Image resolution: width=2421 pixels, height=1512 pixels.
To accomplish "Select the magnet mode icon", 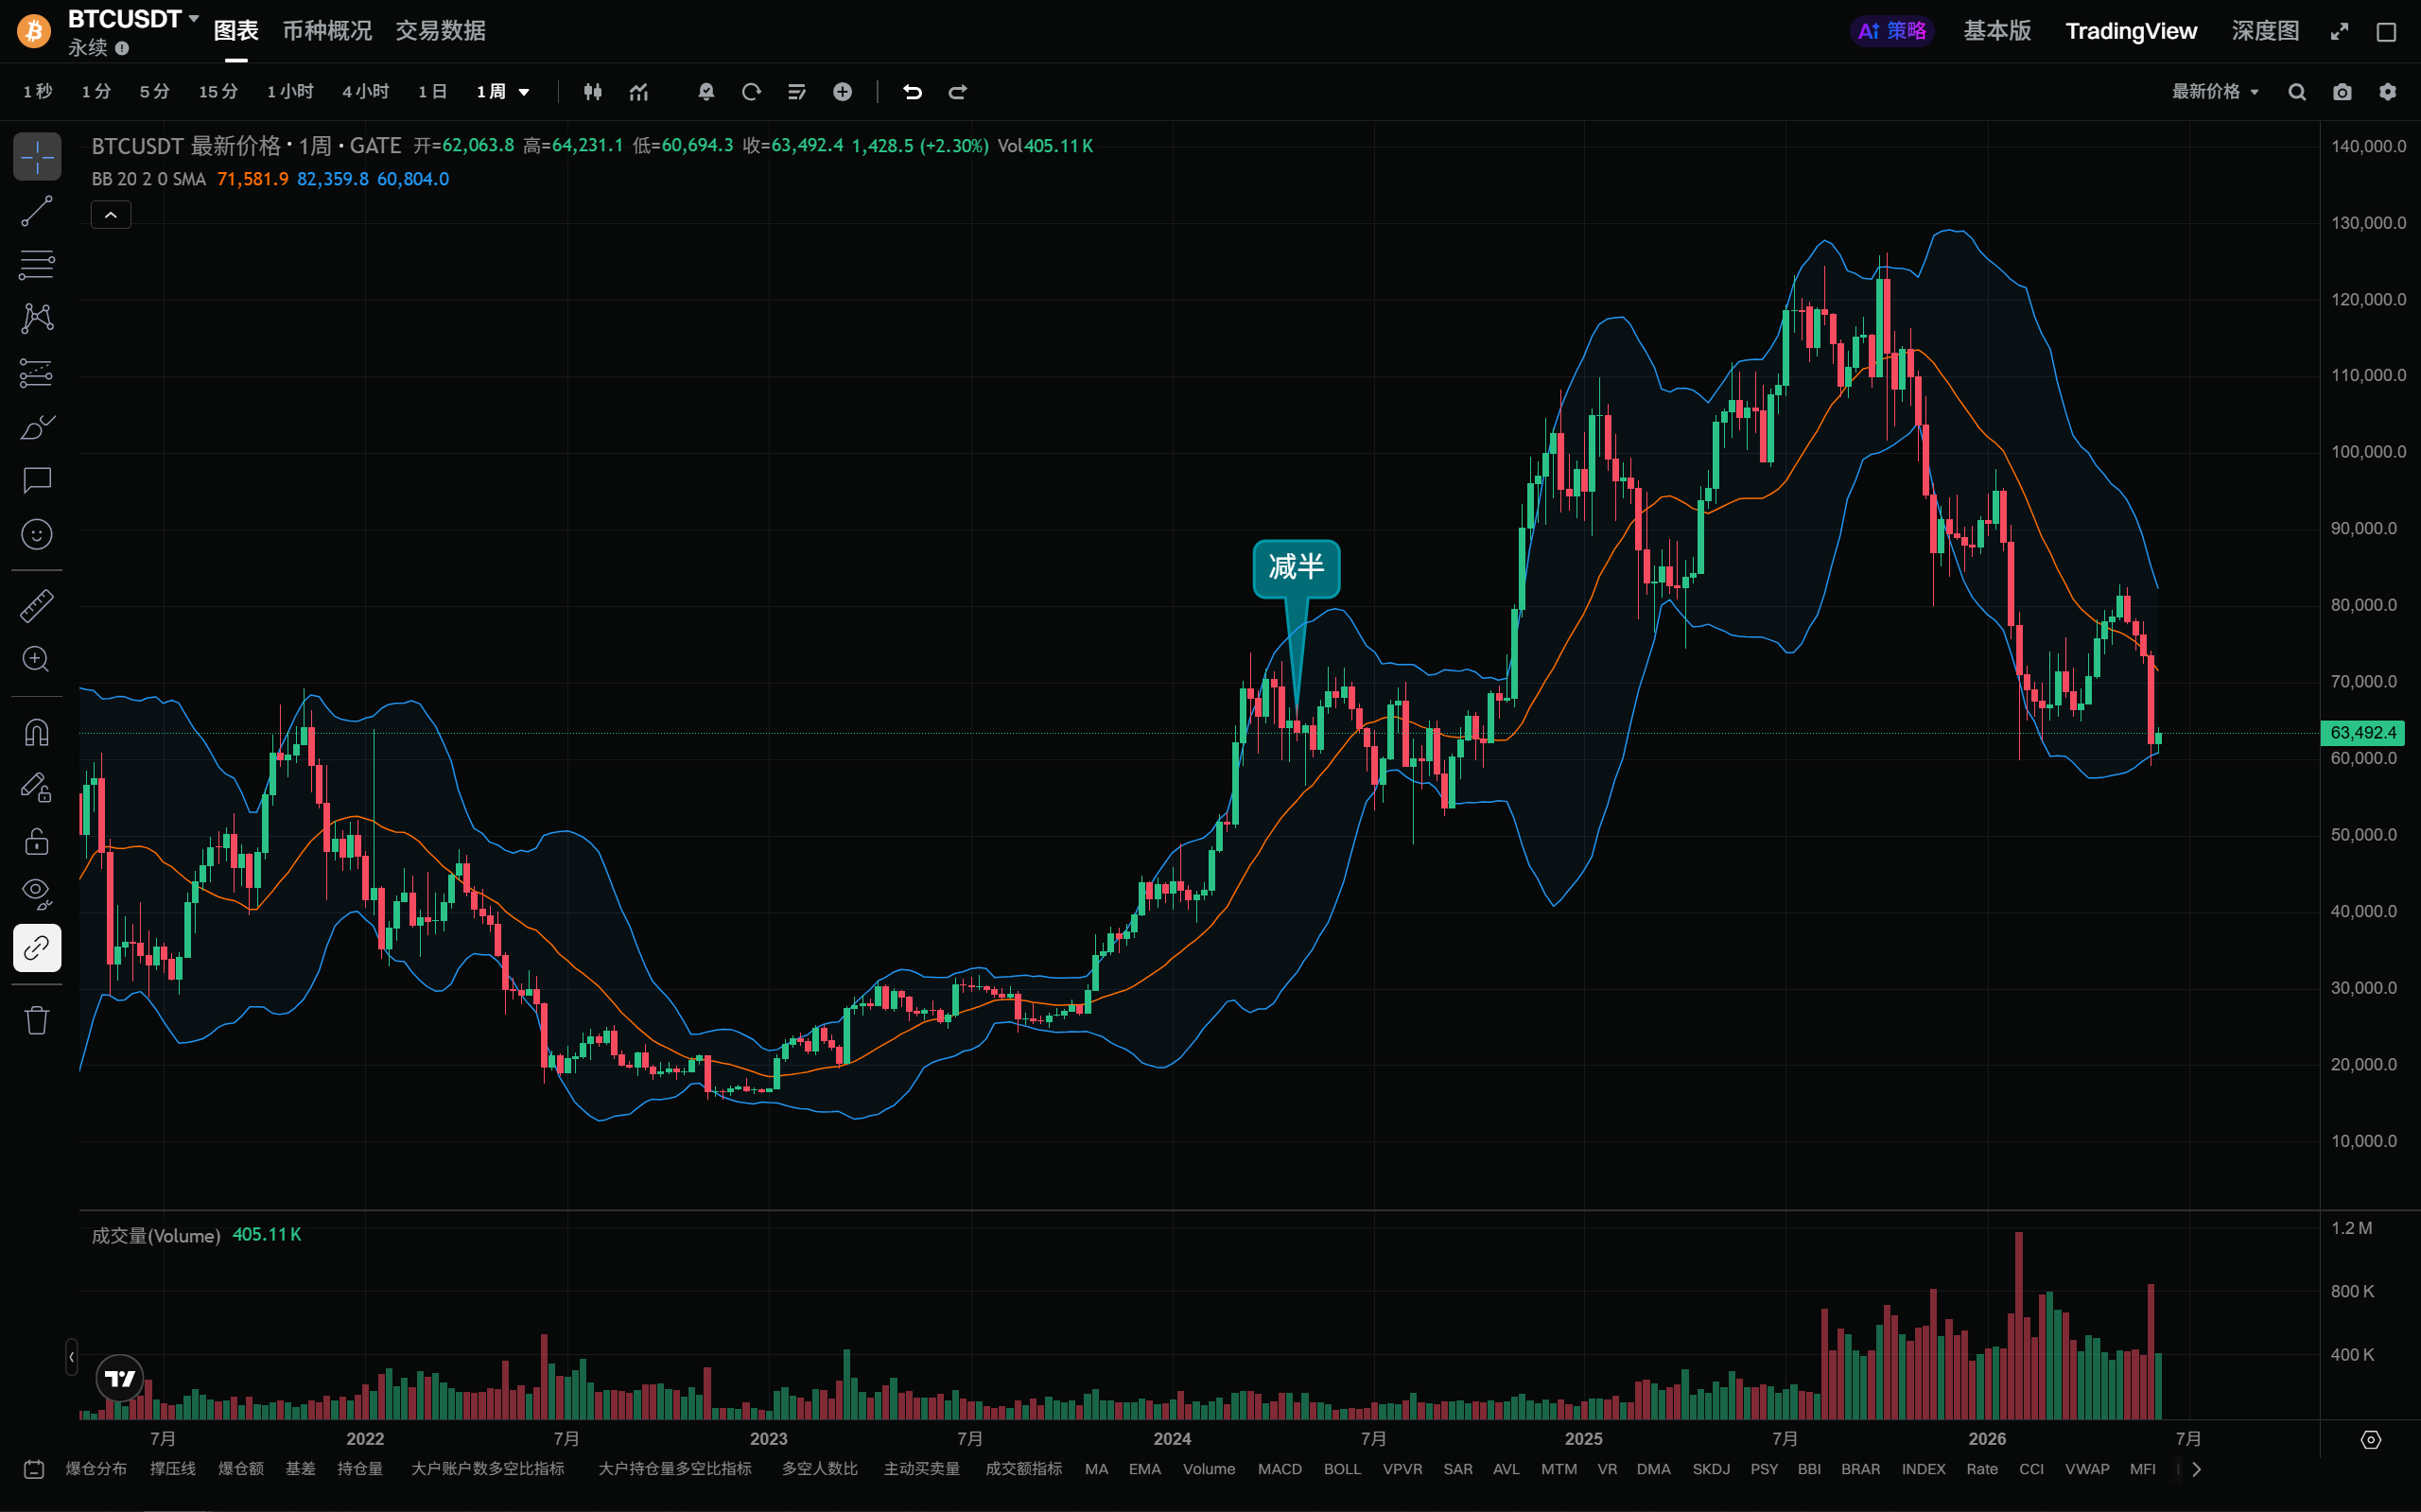I will [x=37, y=733].
